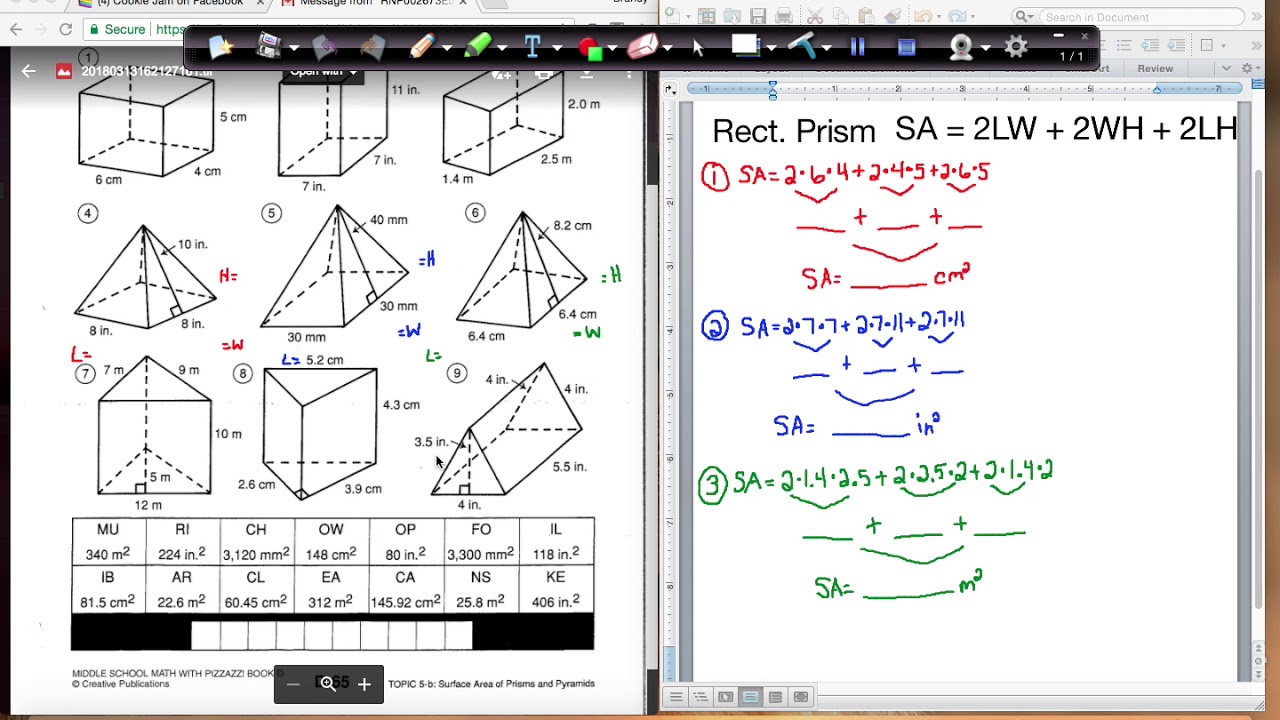
Task: Expand the eraser tool dropdown arrow
Action: 669,48
